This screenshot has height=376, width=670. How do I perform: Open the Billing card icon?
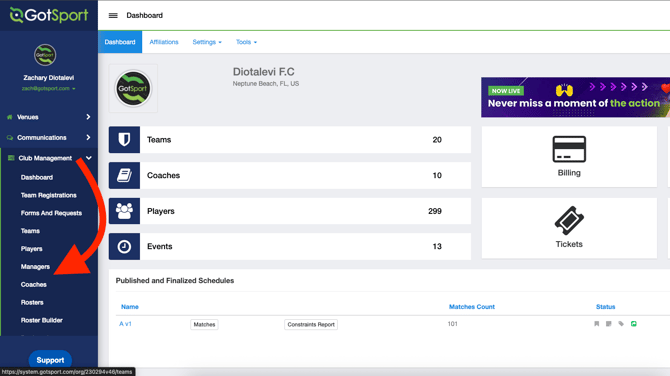click(569, 149)
